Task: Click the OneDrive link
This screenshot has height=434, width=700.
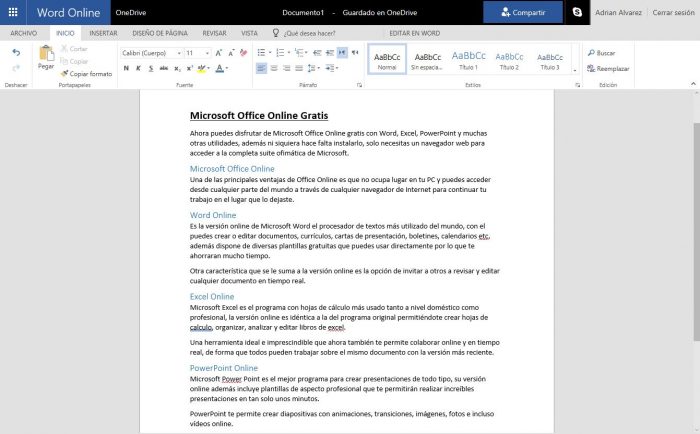Action: 131,13
